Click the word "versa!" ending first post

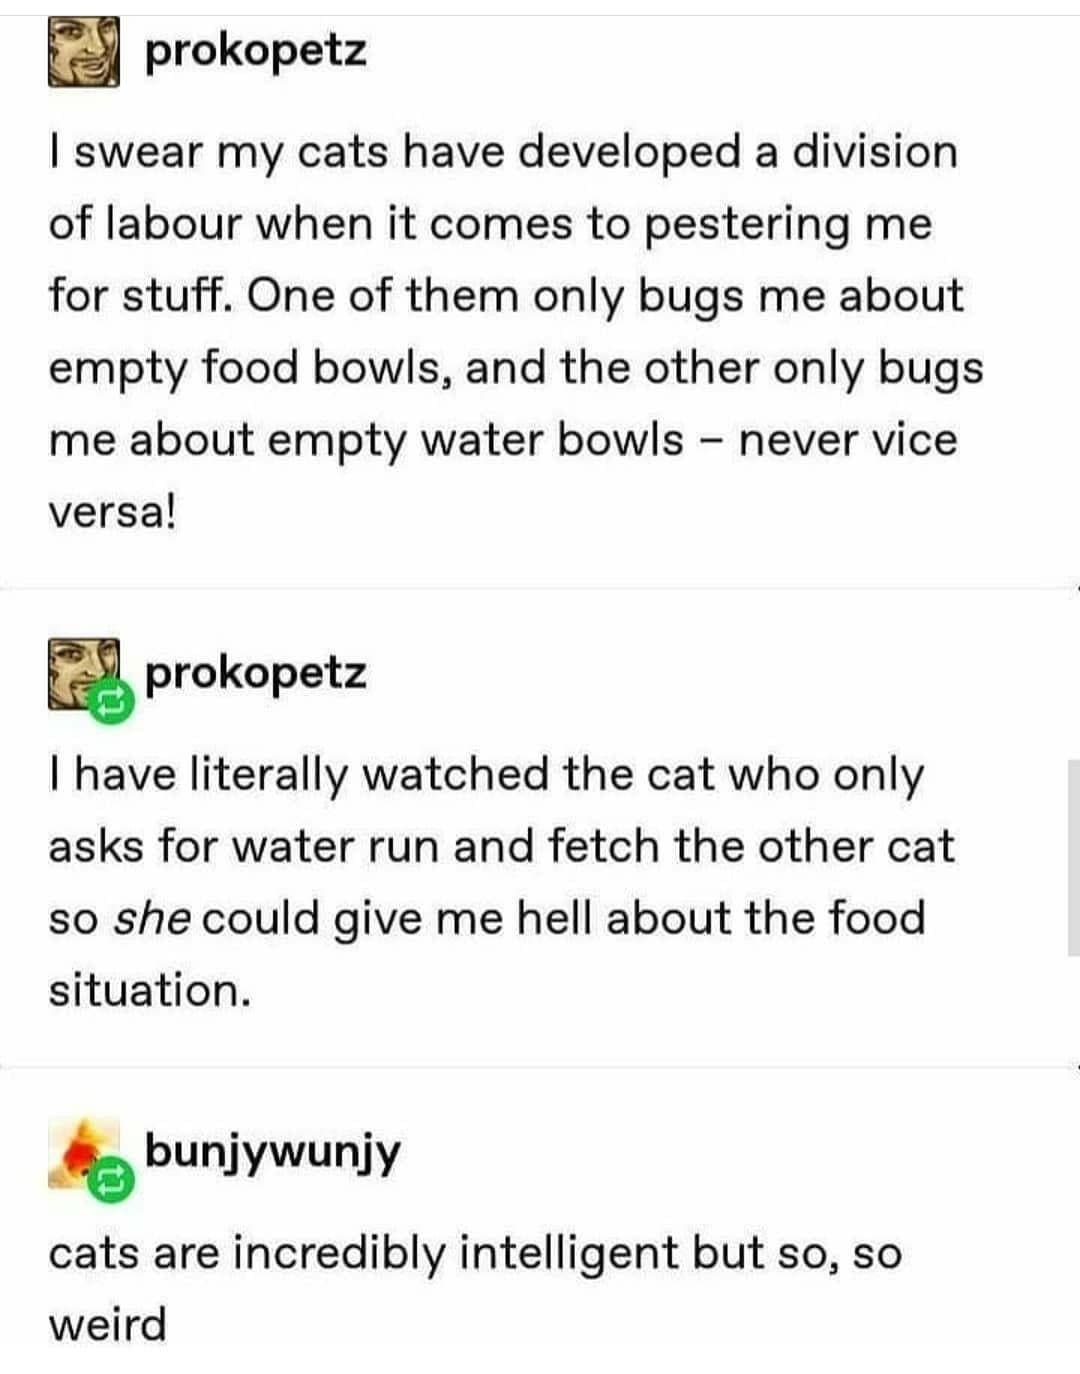click(112, 511)
